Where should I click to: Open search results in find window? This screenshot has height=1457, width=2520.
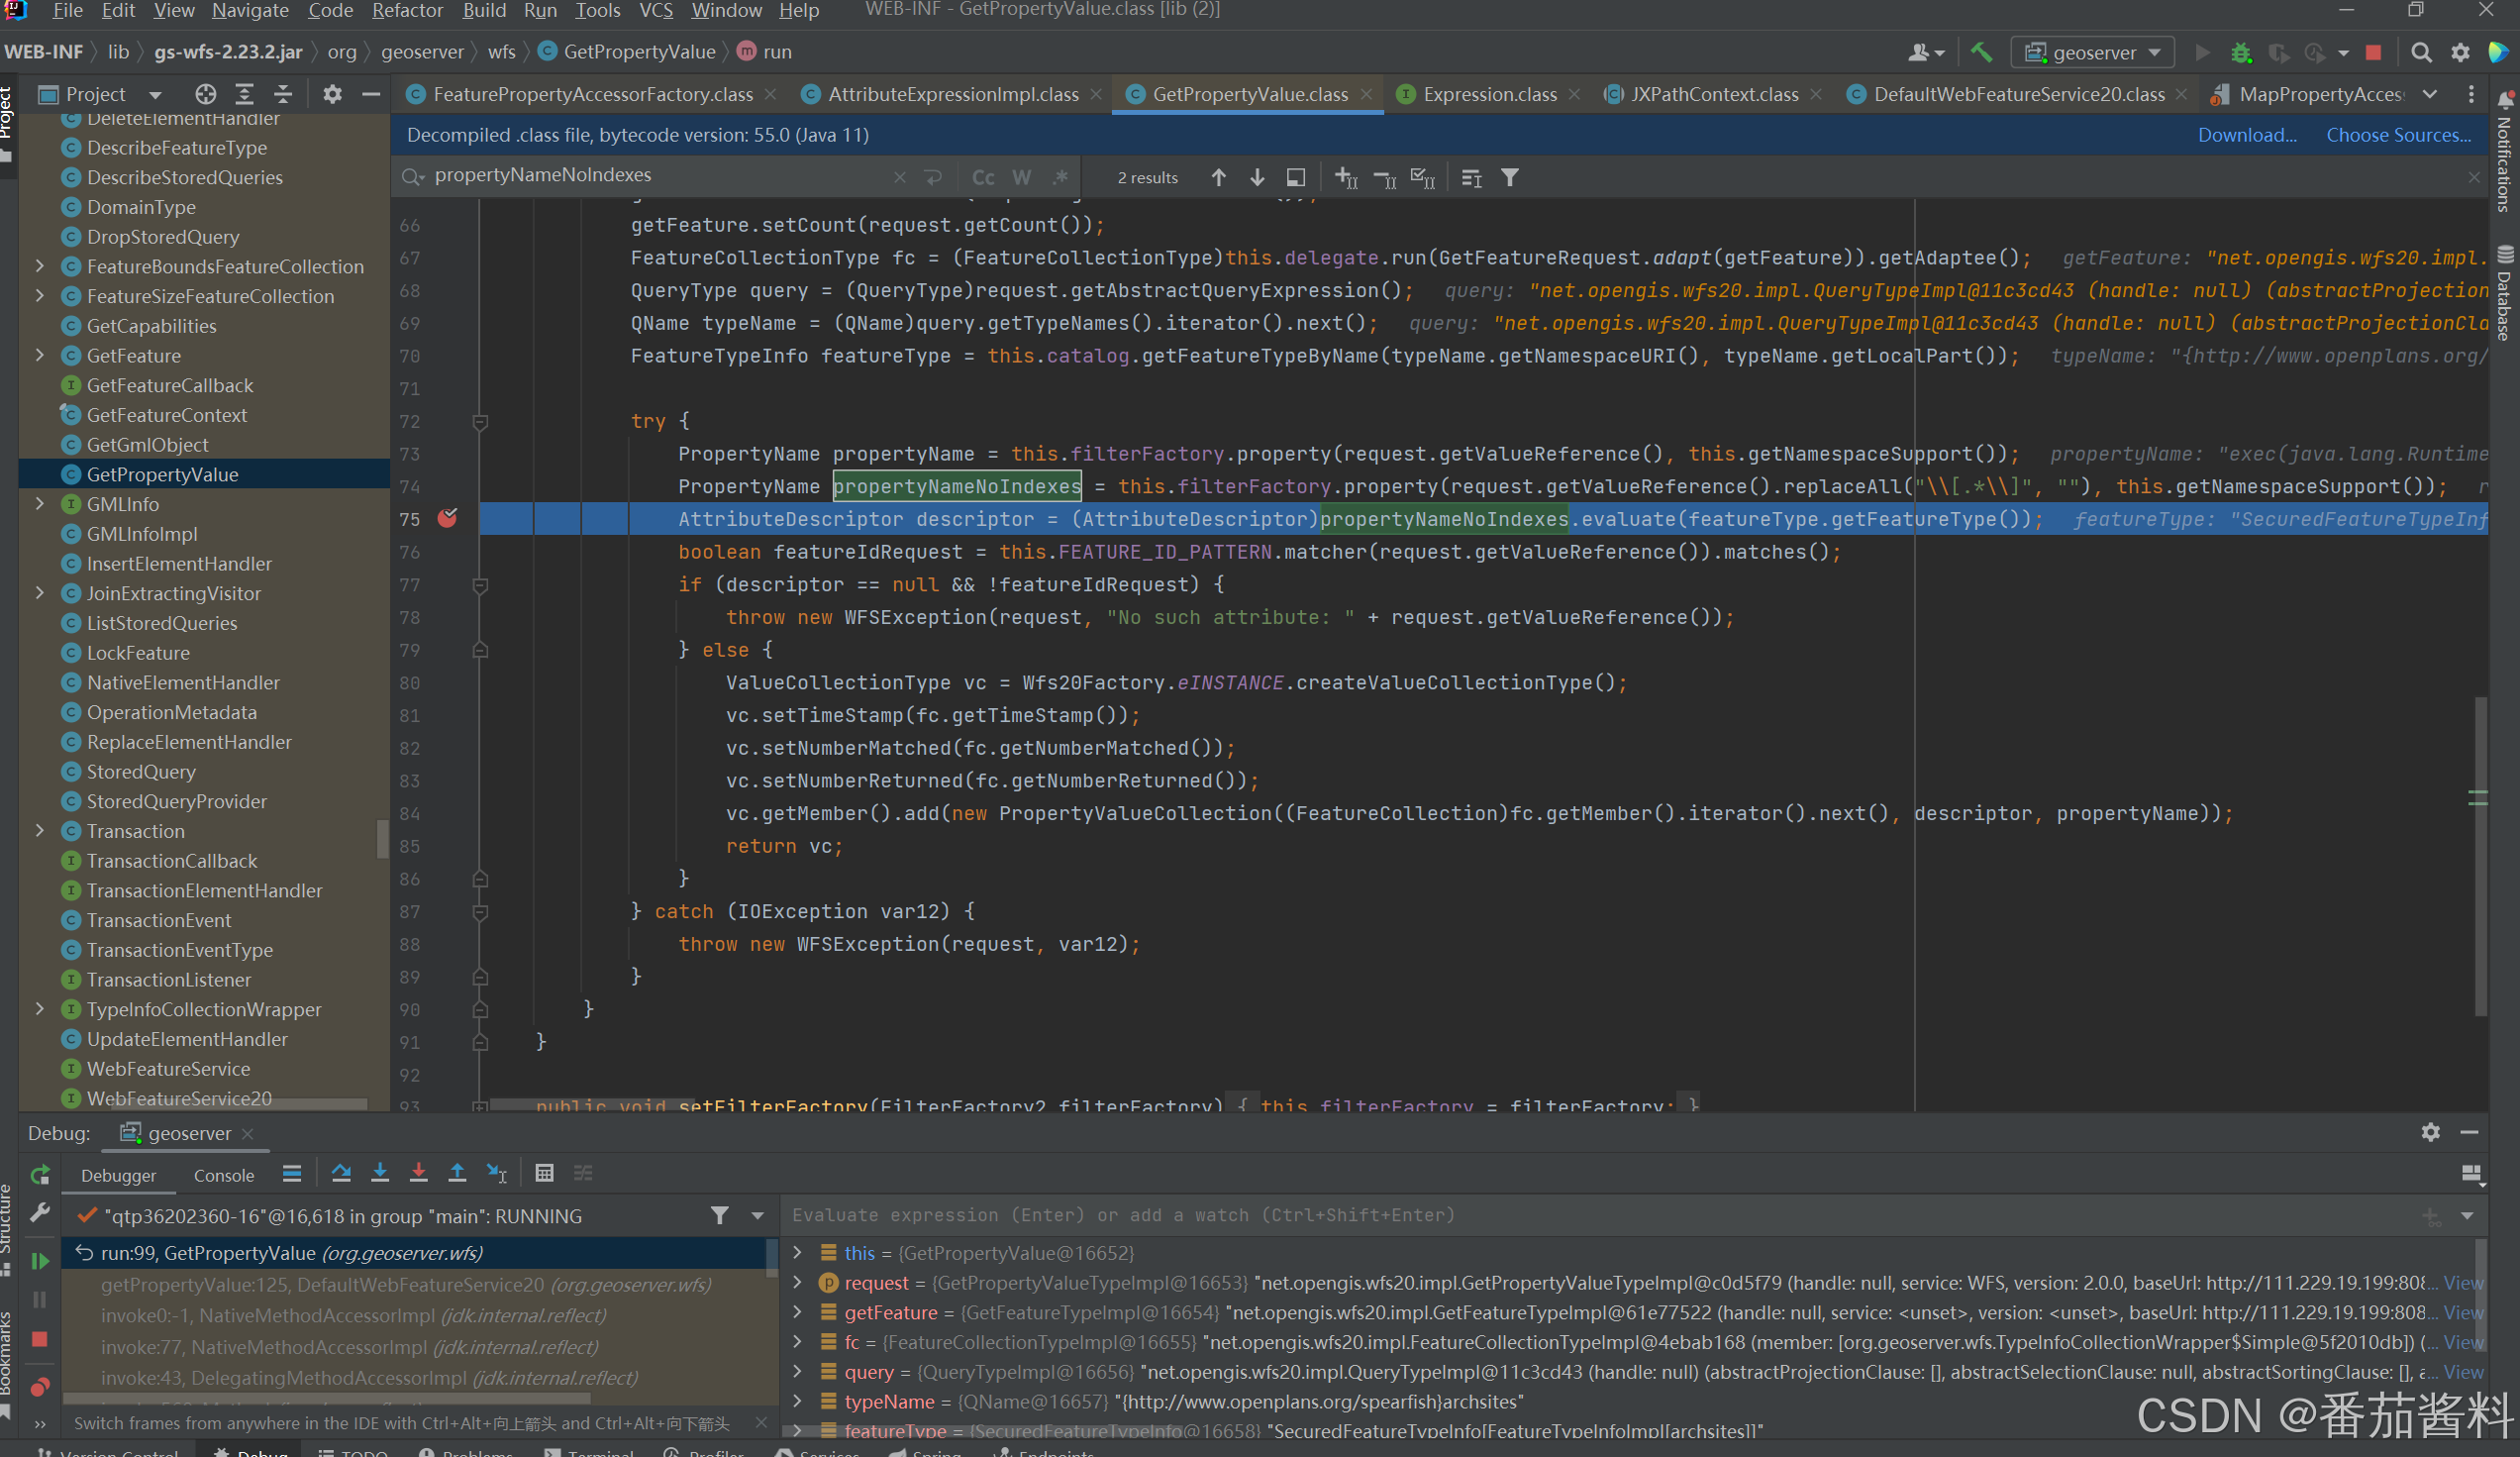click(x=1296, y=177)
